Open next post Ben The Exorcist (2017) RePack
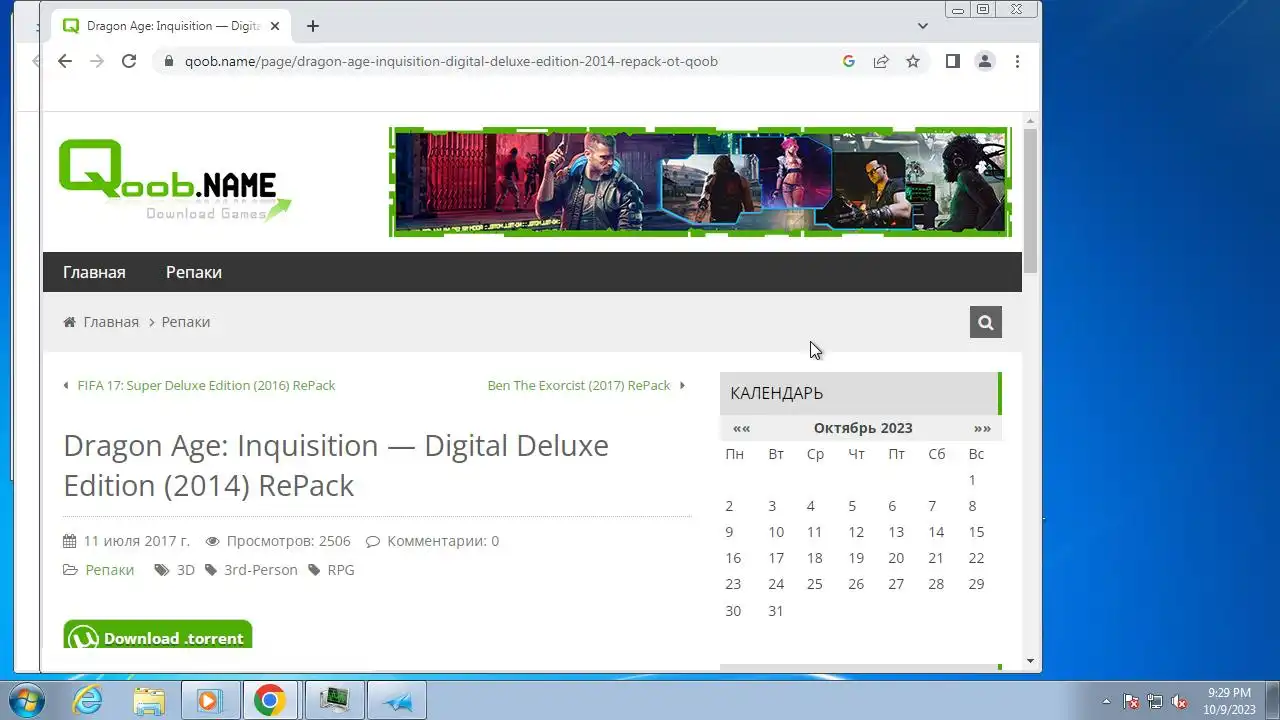The image size is (1280, 720). pyautogui.click(x=579, y=385)
